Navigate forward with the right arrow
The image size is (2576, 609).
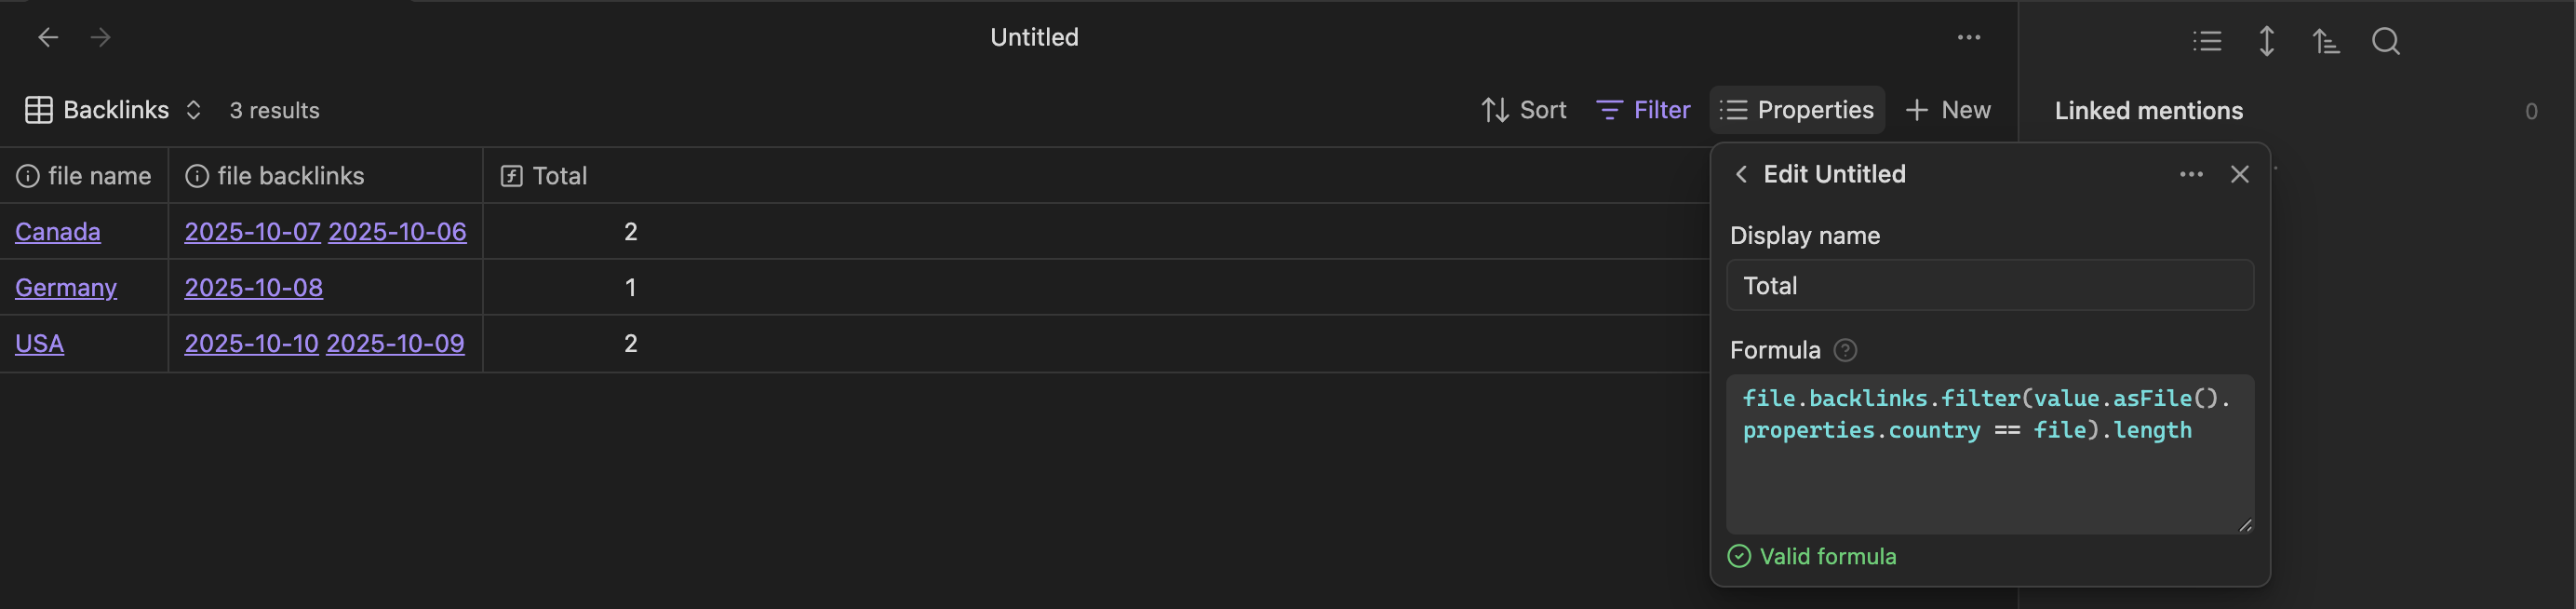click(x=101, y=38)
